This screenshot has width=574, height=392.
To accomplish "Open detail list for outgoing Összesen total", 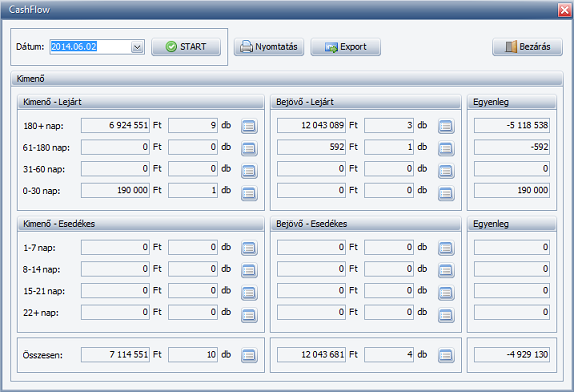I will tap(249, 355).
